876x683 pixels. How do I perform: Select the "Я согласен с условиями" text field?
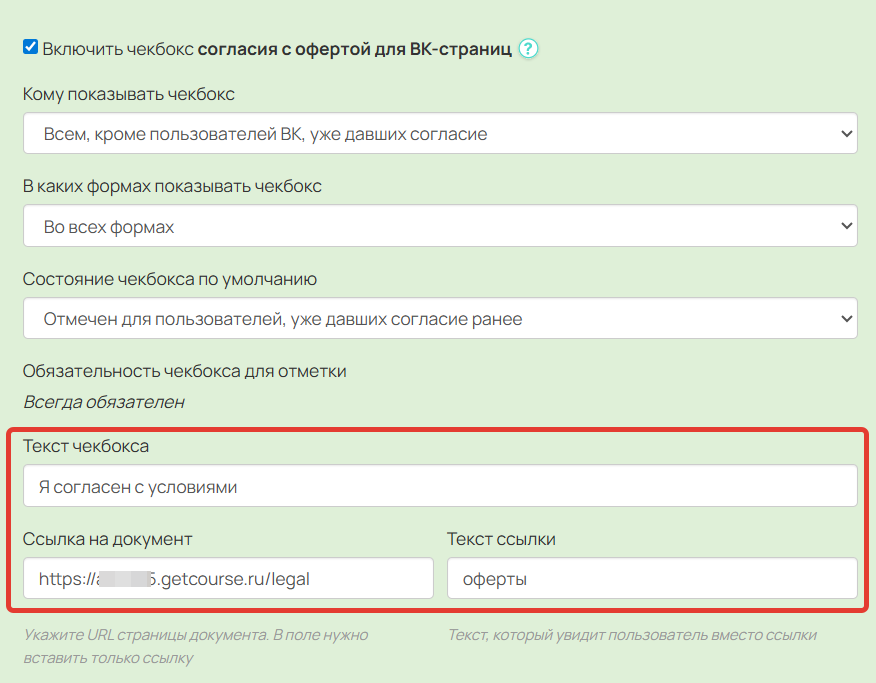[x=440, y=485]
